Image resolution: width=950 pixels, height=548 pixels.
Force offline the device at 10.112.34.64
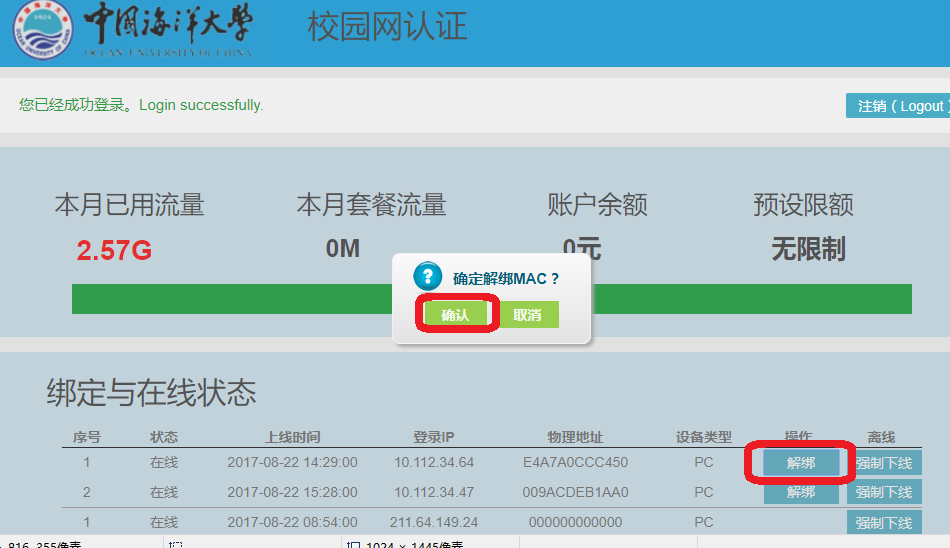(x=884, y=462)
